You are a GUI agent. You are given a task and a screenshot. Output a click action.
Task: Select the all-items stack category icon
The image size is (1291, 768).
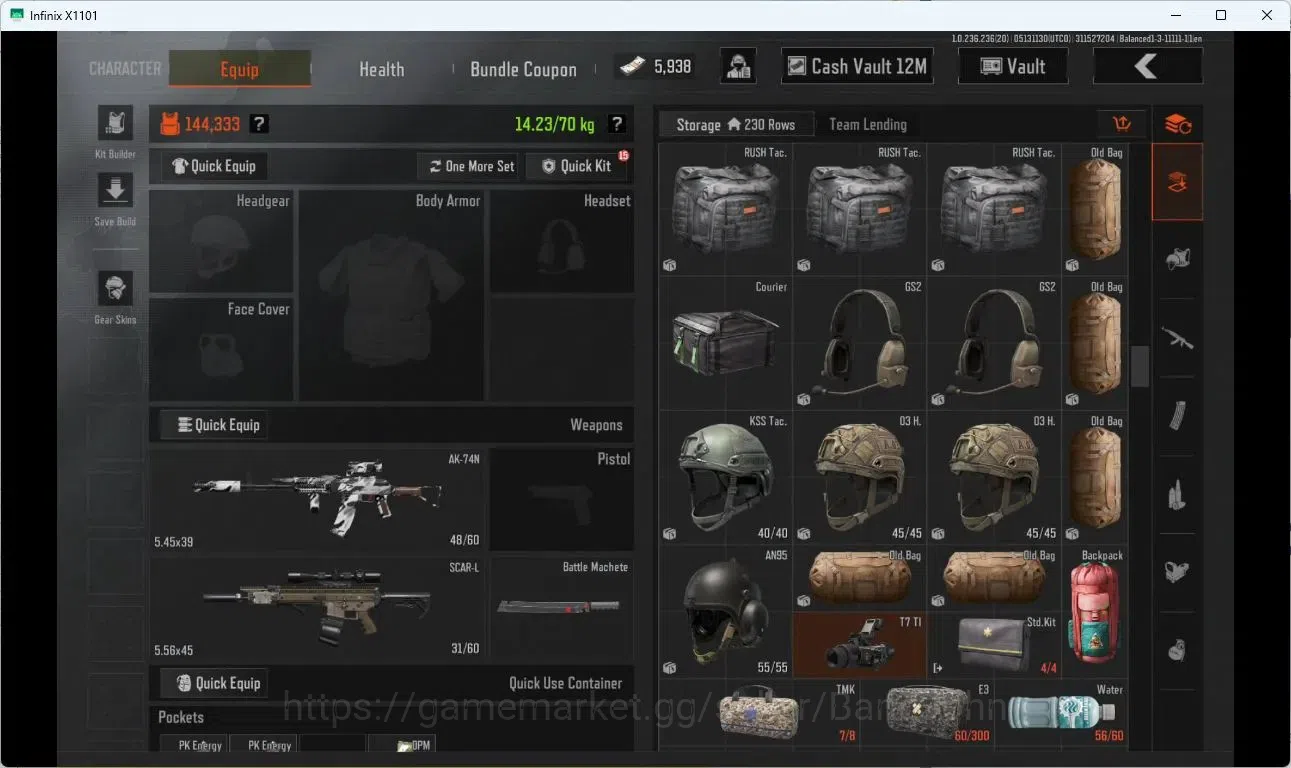pos(1177,124)
